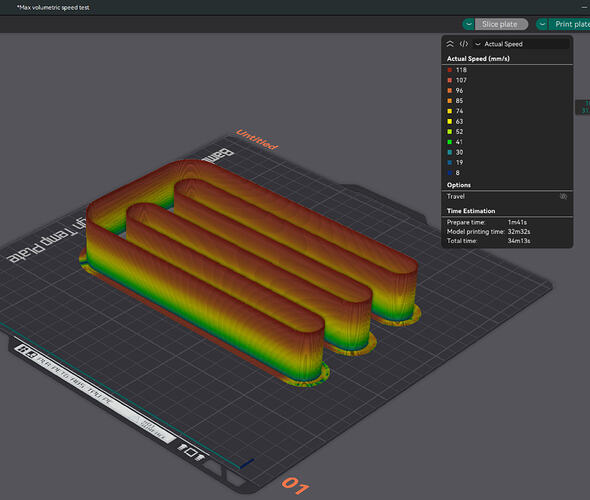Click the 74 mm/s color swatch
Image resolution: width=590 pixels, height=500 pixels.
pyautogui.click(x=450, y=111)
